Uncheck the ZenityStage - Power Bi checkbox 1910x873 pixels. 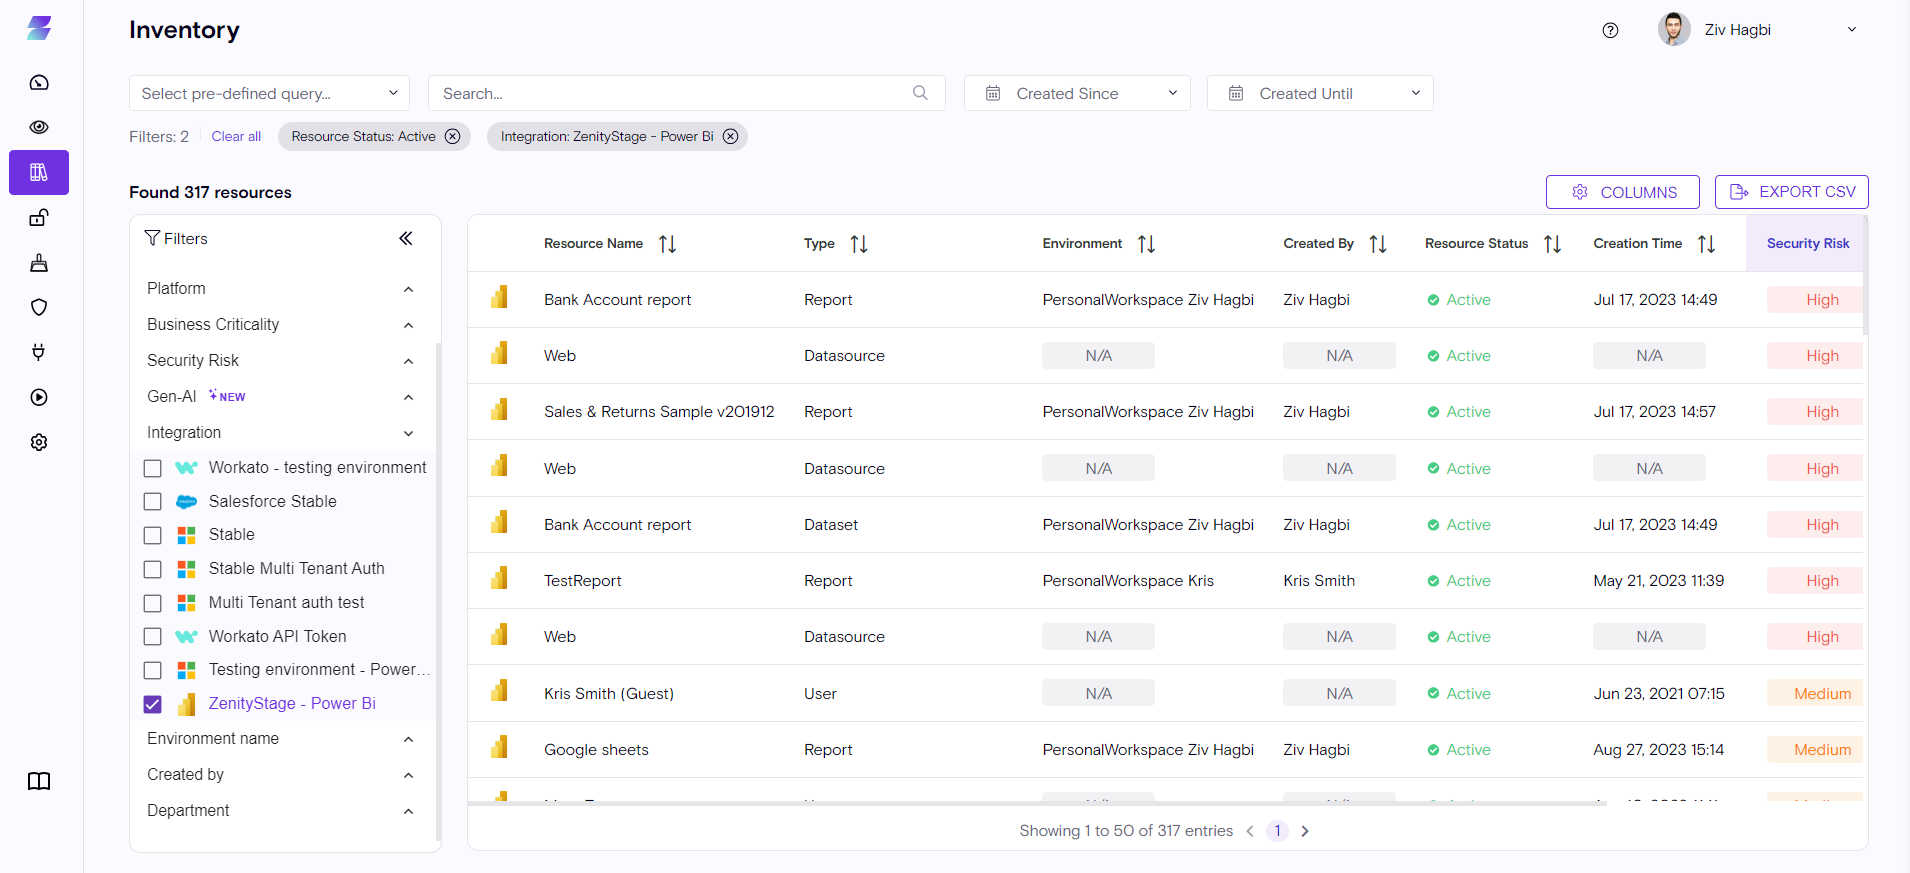point(153,704)
